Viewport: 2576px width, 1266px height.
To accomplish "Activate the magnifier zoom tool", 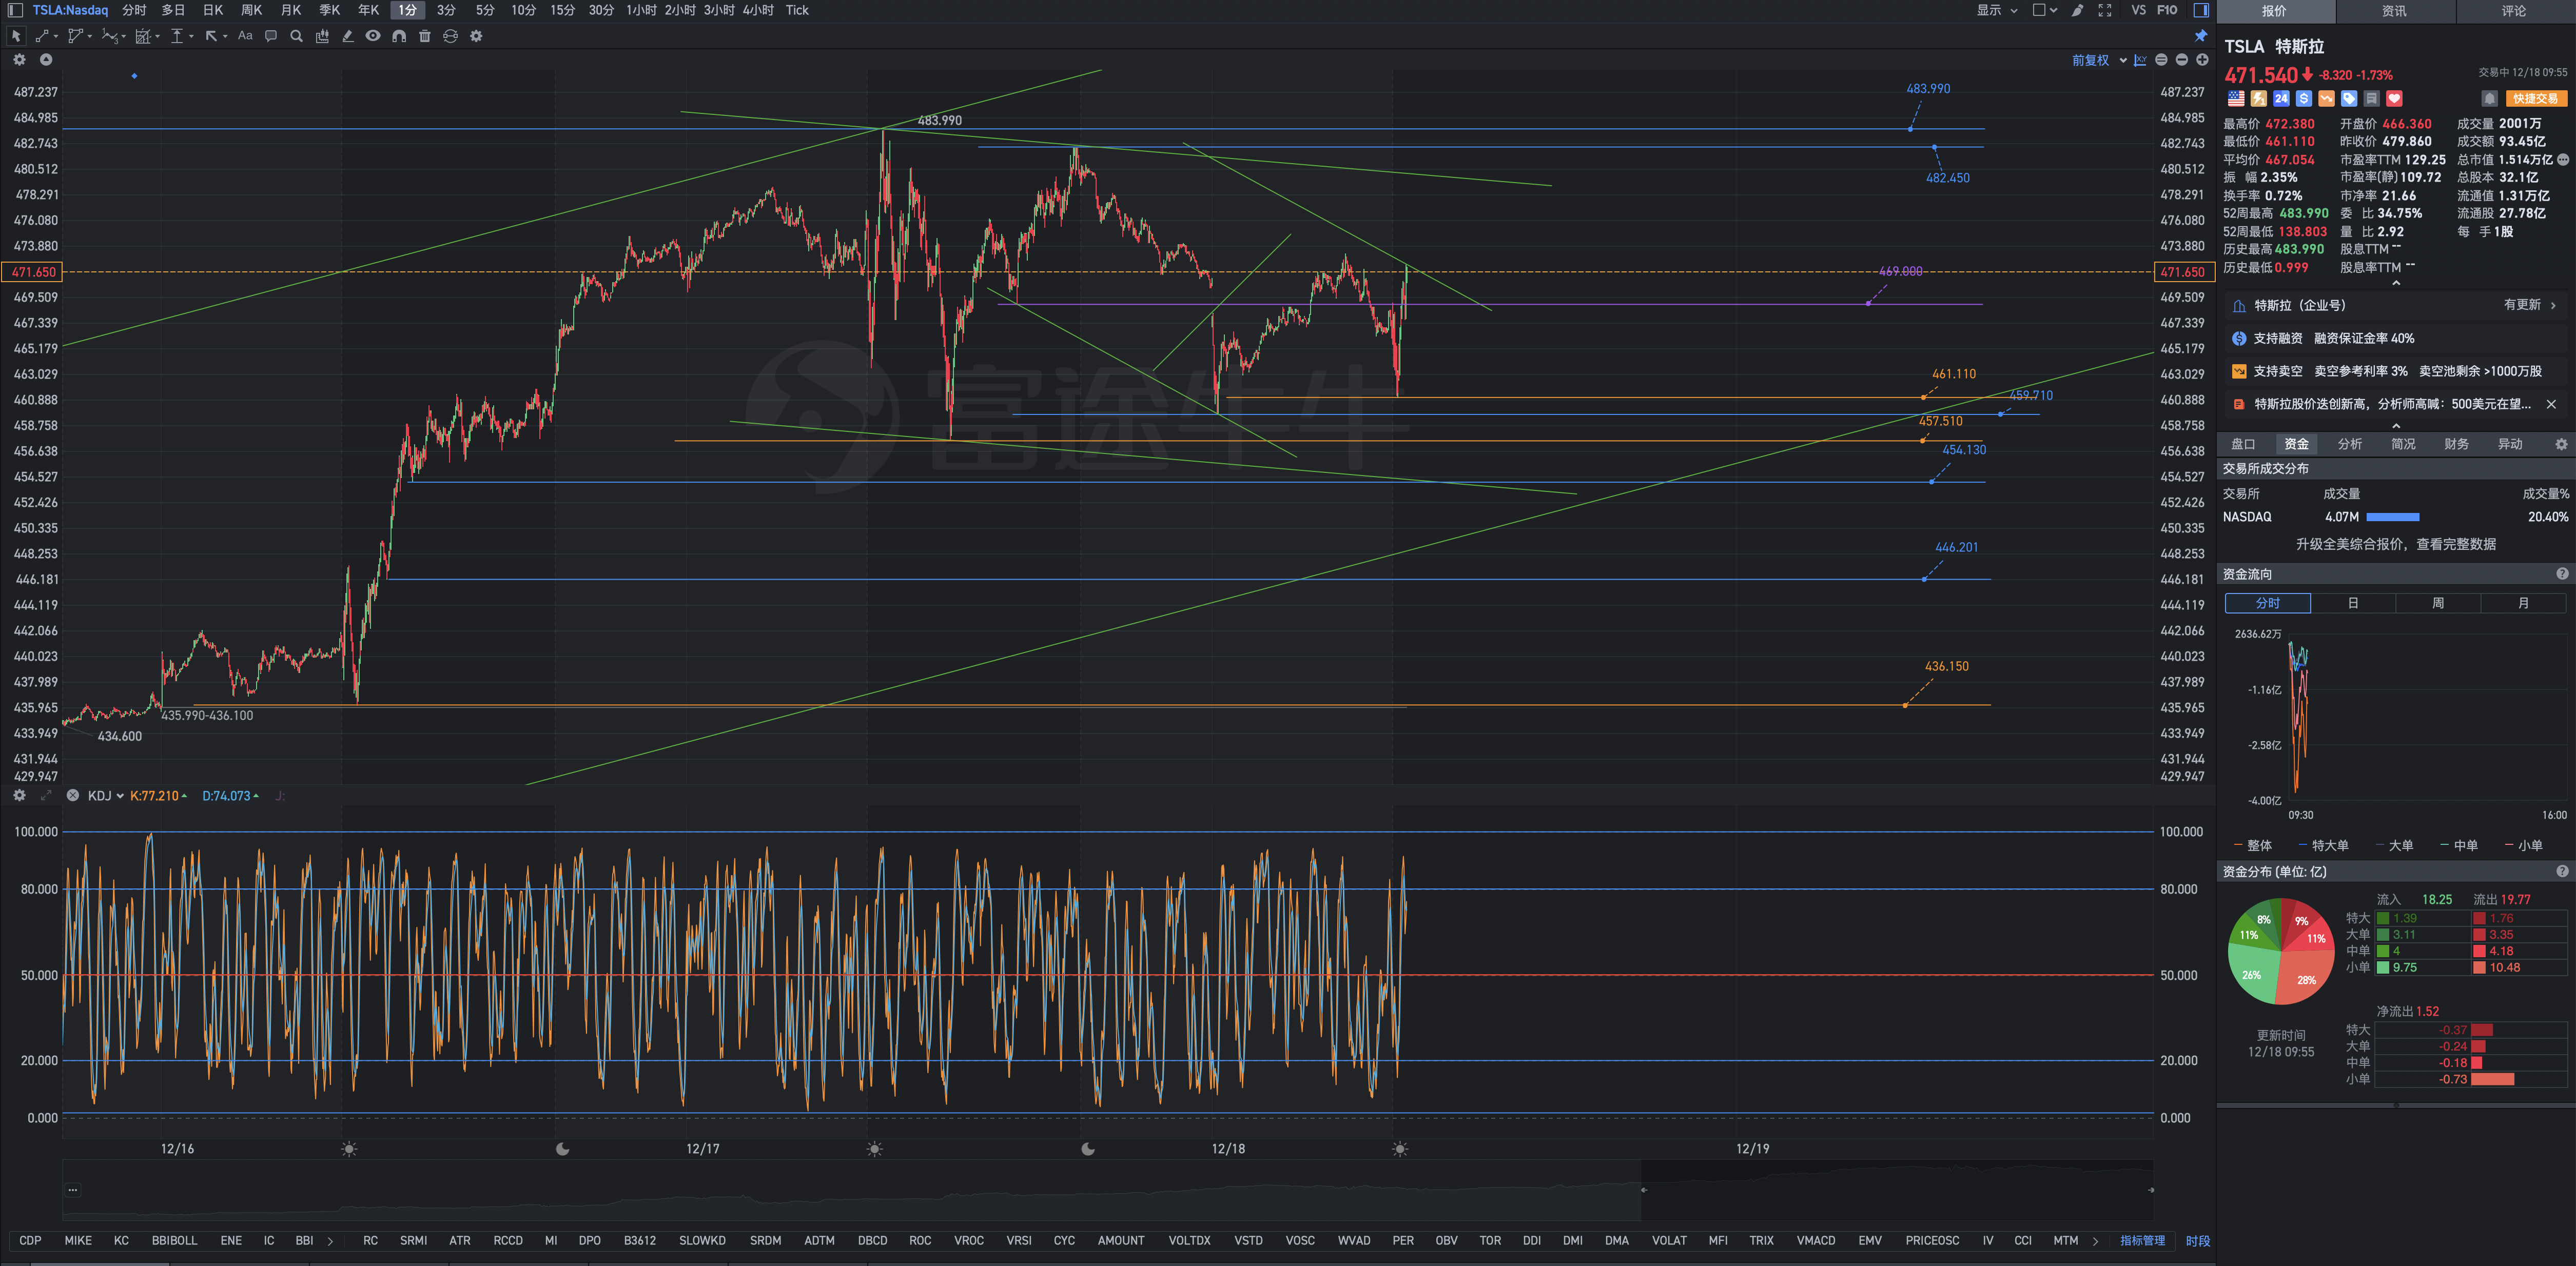I will pos(296,36).
